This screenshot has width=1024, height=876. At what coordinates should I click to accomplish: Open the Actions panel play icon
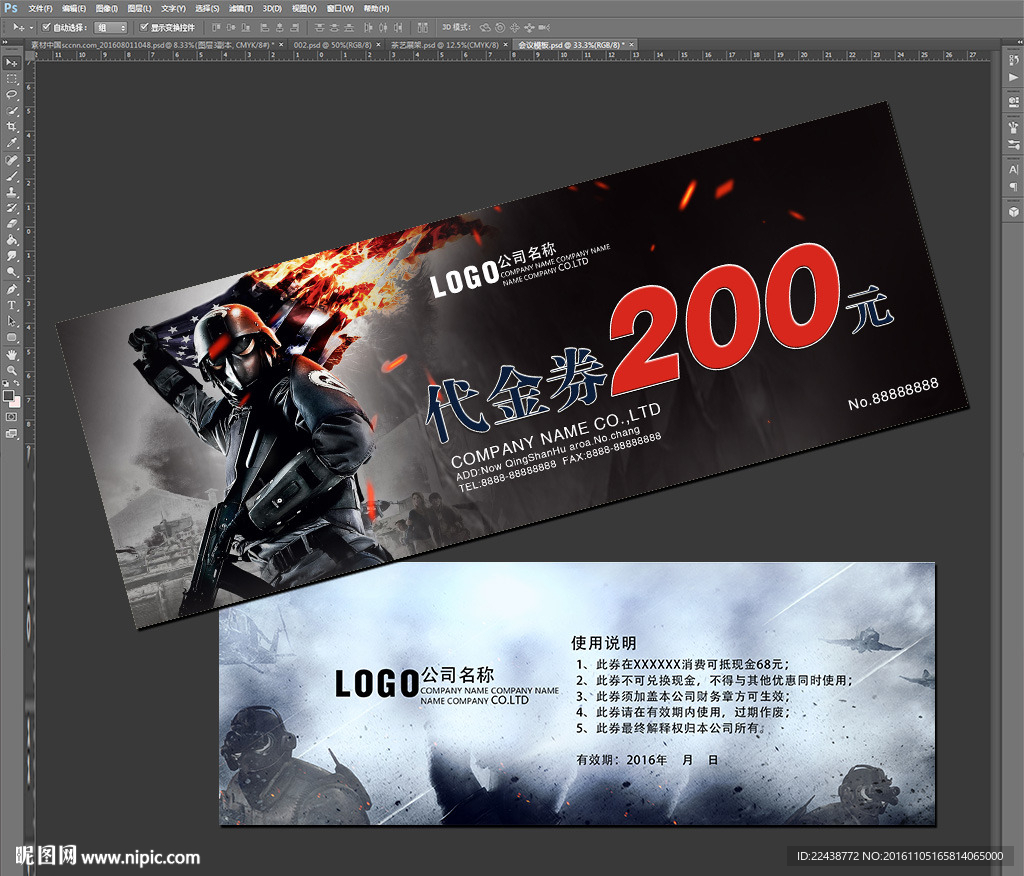click(1013, 77)
